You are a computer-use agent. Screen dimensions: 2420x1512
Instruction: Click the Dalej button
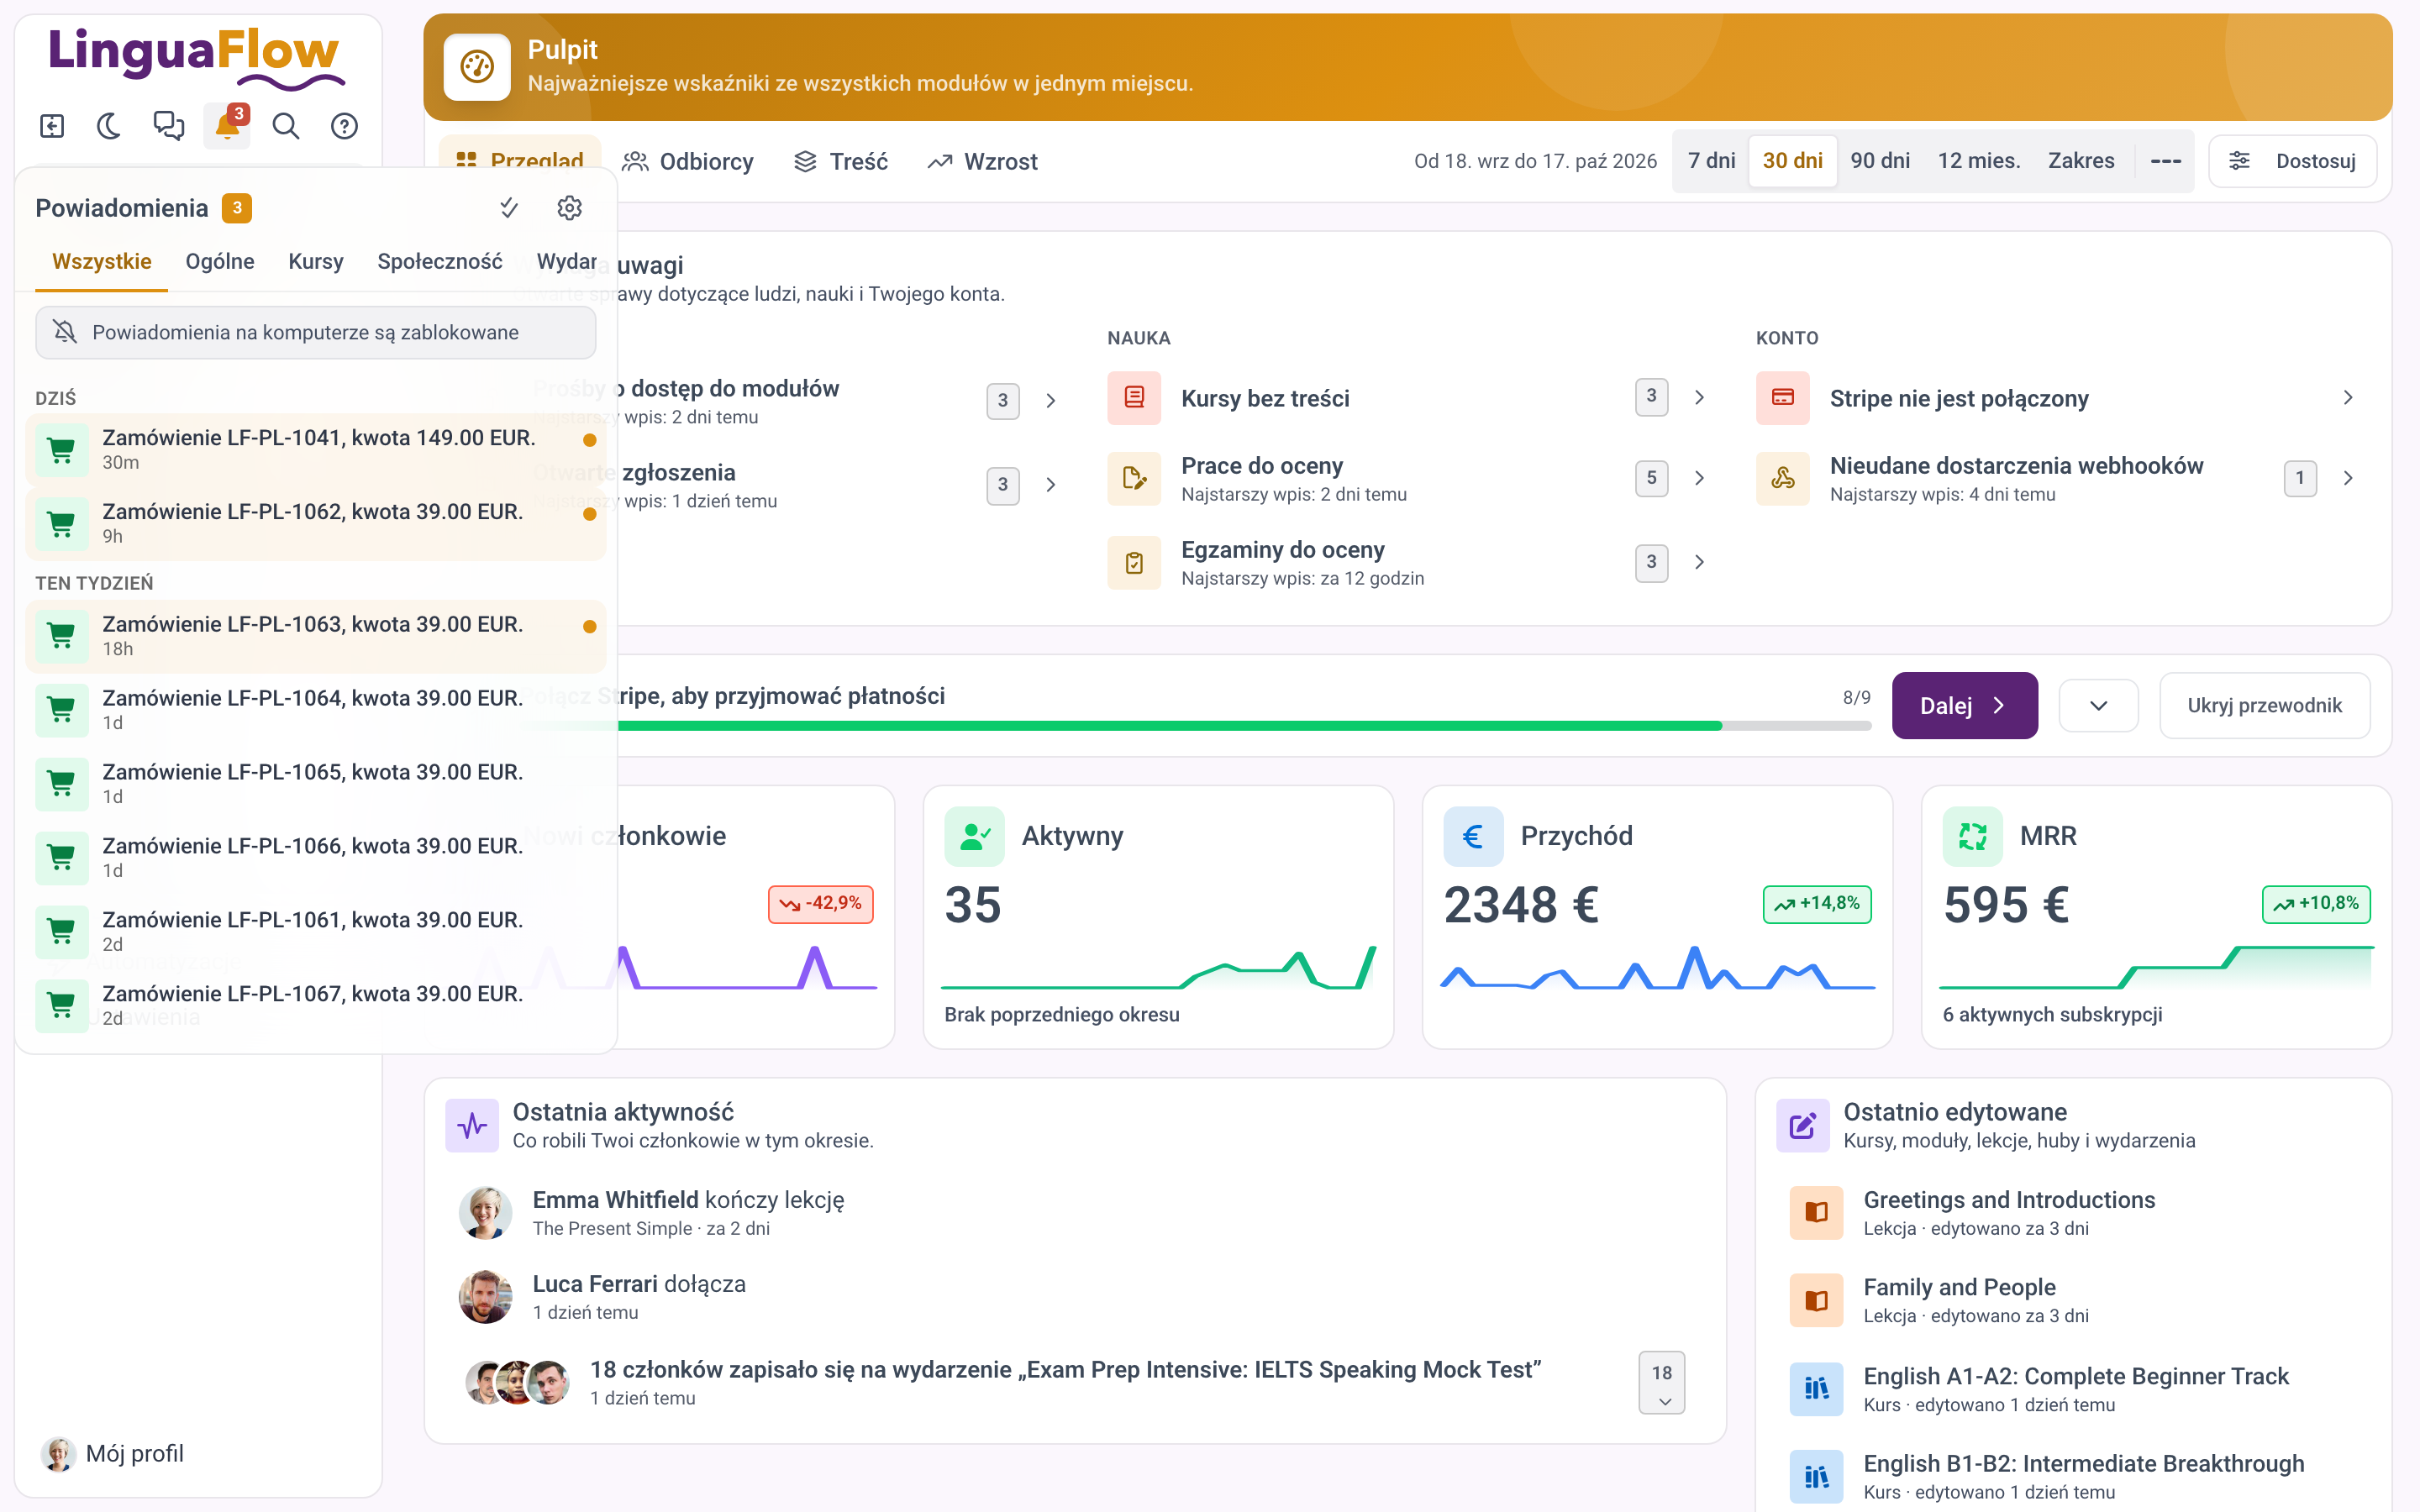coord(1964,705)
